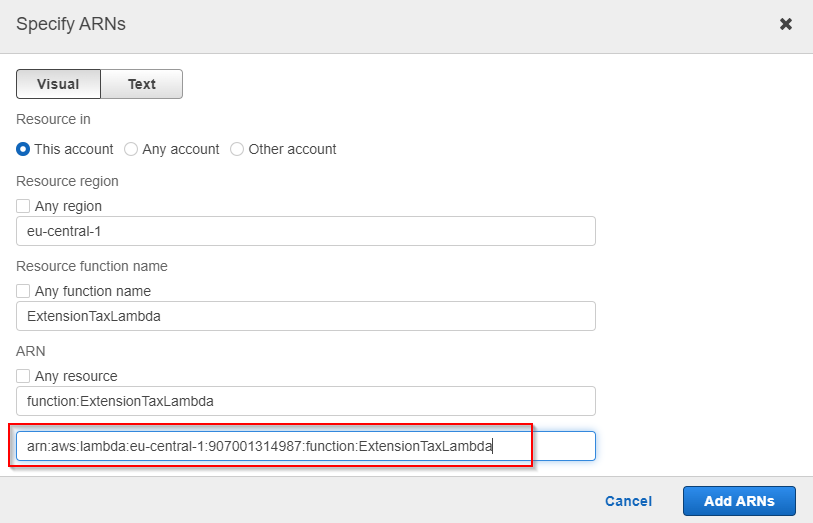
Task: Click the Resource region heading label
Action: 67,181
